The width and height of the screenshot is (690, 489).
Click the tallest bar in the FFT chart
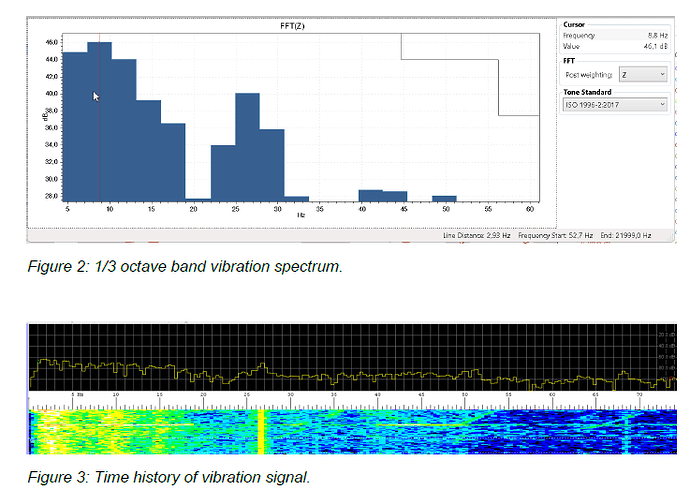pos(99,120)
